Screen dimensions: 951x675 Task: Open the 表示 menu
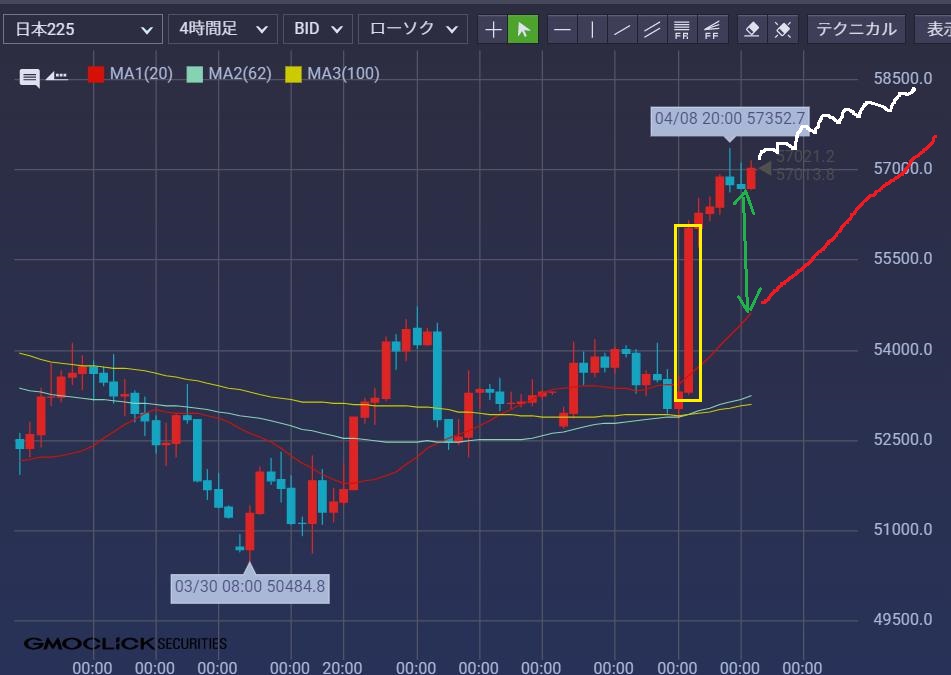tap(935, 29)
